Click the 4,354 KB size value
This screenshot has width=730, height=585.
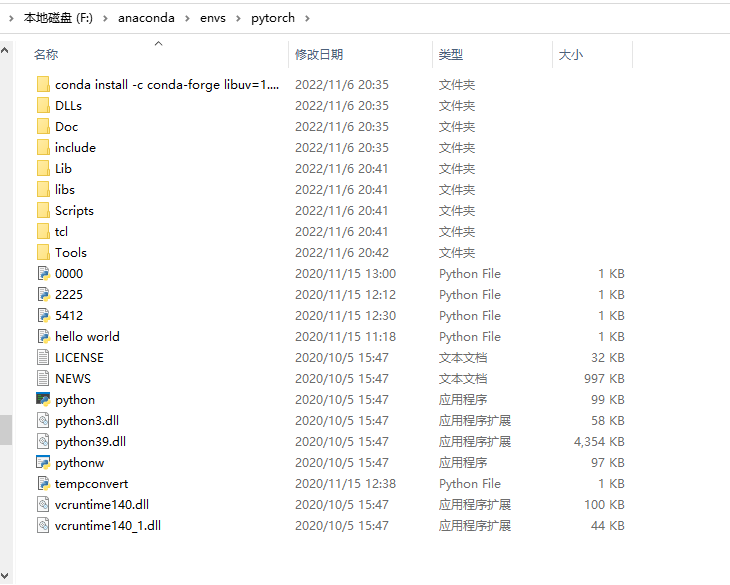599,442
